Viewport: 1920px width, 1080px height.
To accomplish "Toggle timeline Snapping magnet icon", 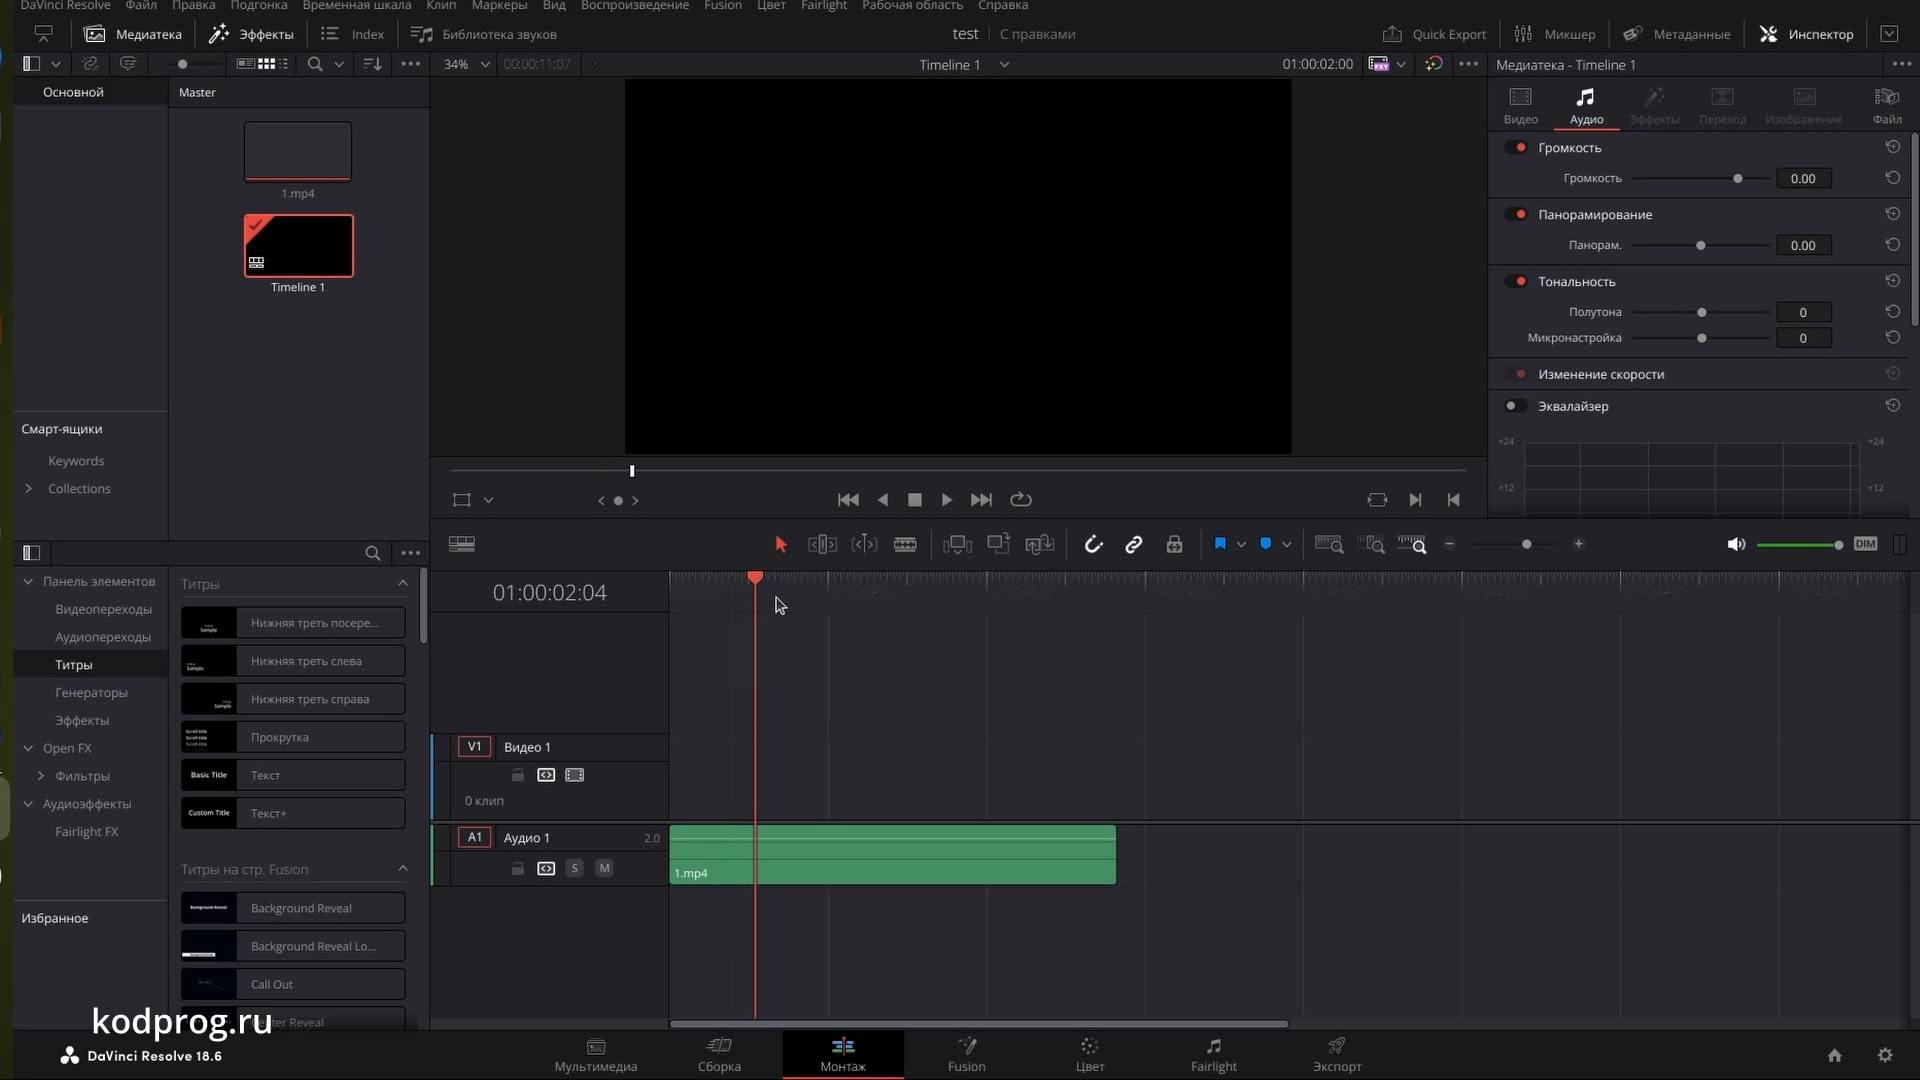I will [x=1093, y=544].
